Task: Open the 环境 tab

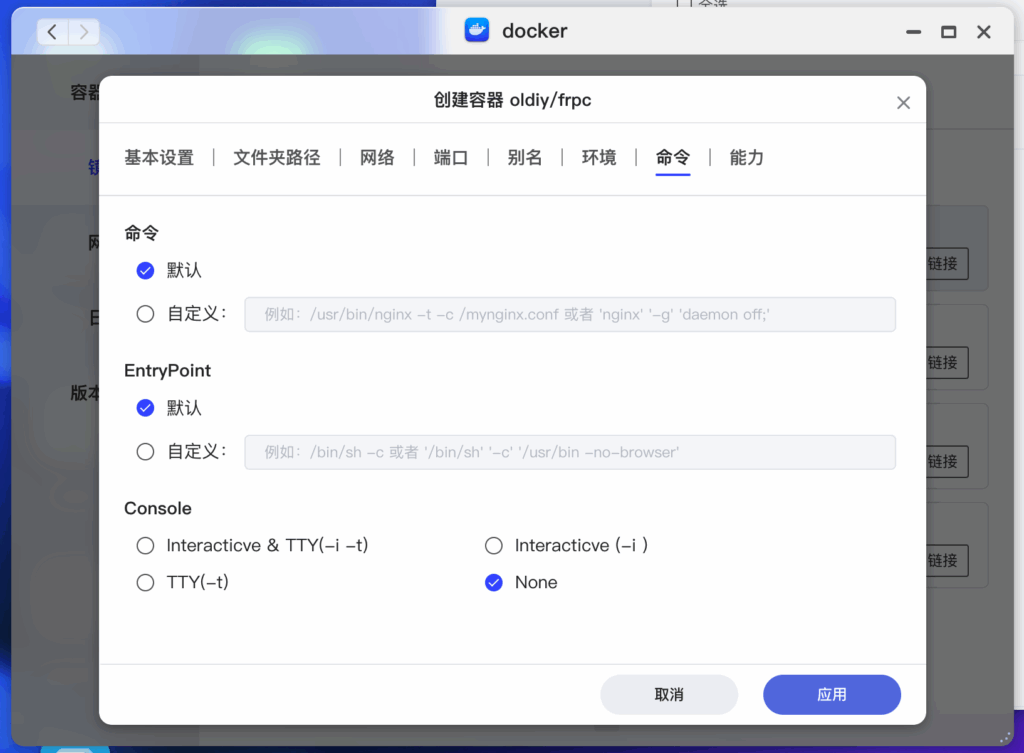Action: (x=598, y=157)
